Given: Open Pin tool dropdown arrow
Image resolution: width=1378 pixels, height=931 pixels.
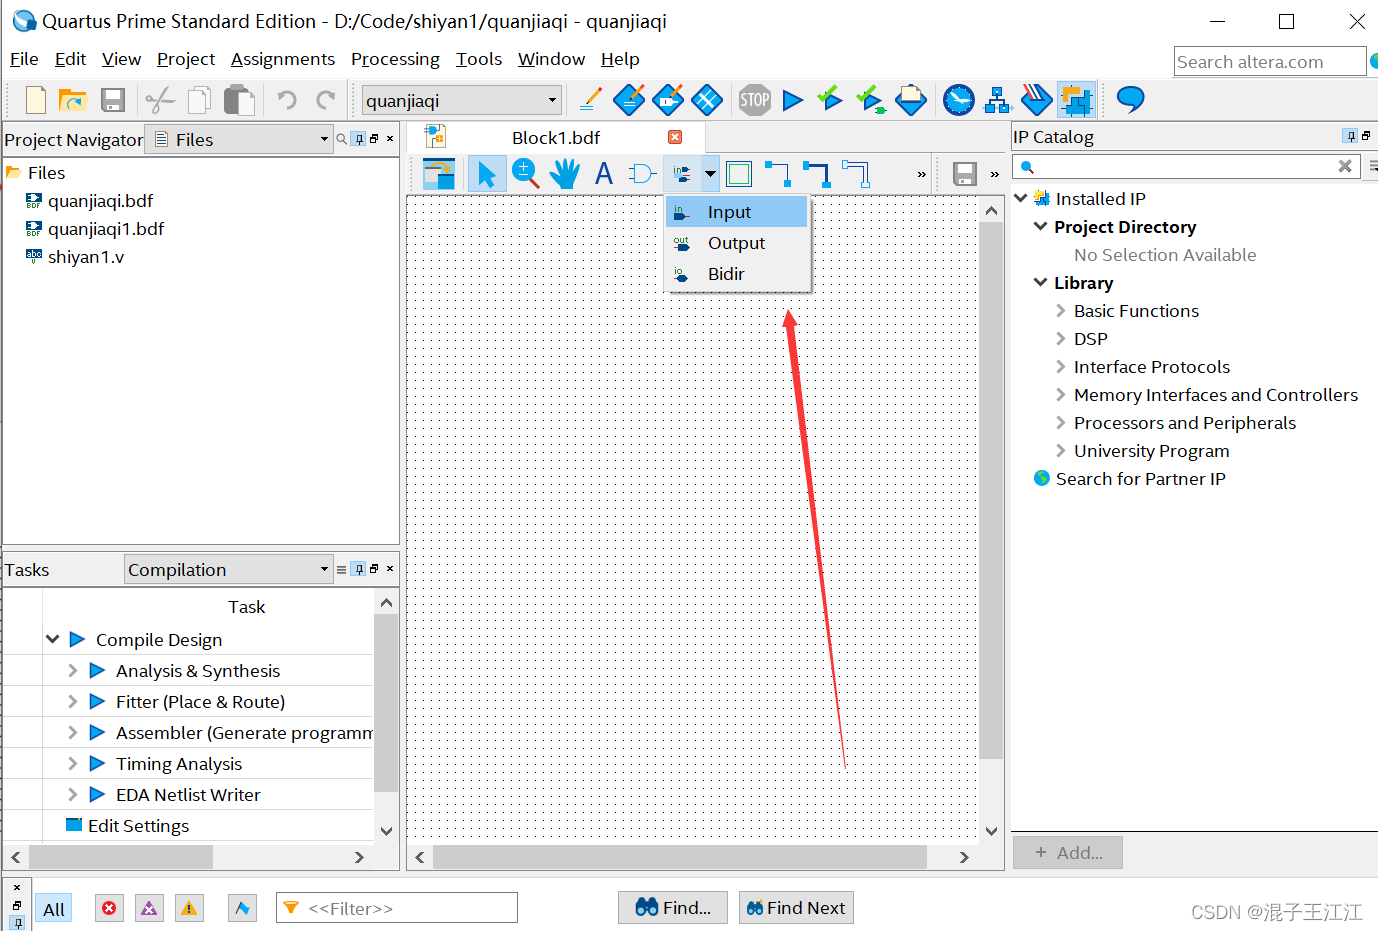Looking at the screenshot, I should pyautogui.click(x=710, y=174).
